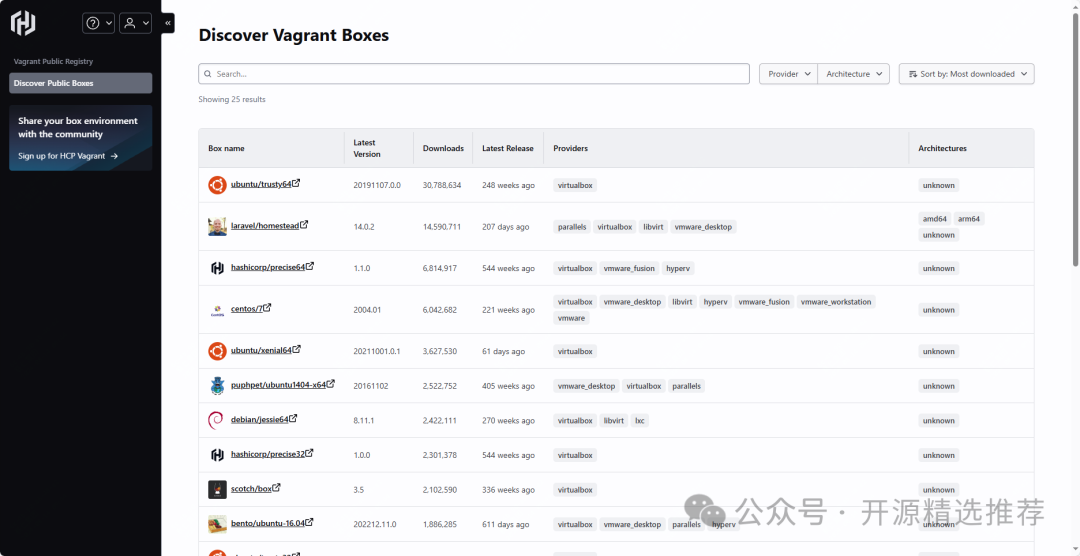The width and height of the screenshot is (1080, 556).
Task: Click the lxc provider tag in debian row
Action: tap(640, 420)
